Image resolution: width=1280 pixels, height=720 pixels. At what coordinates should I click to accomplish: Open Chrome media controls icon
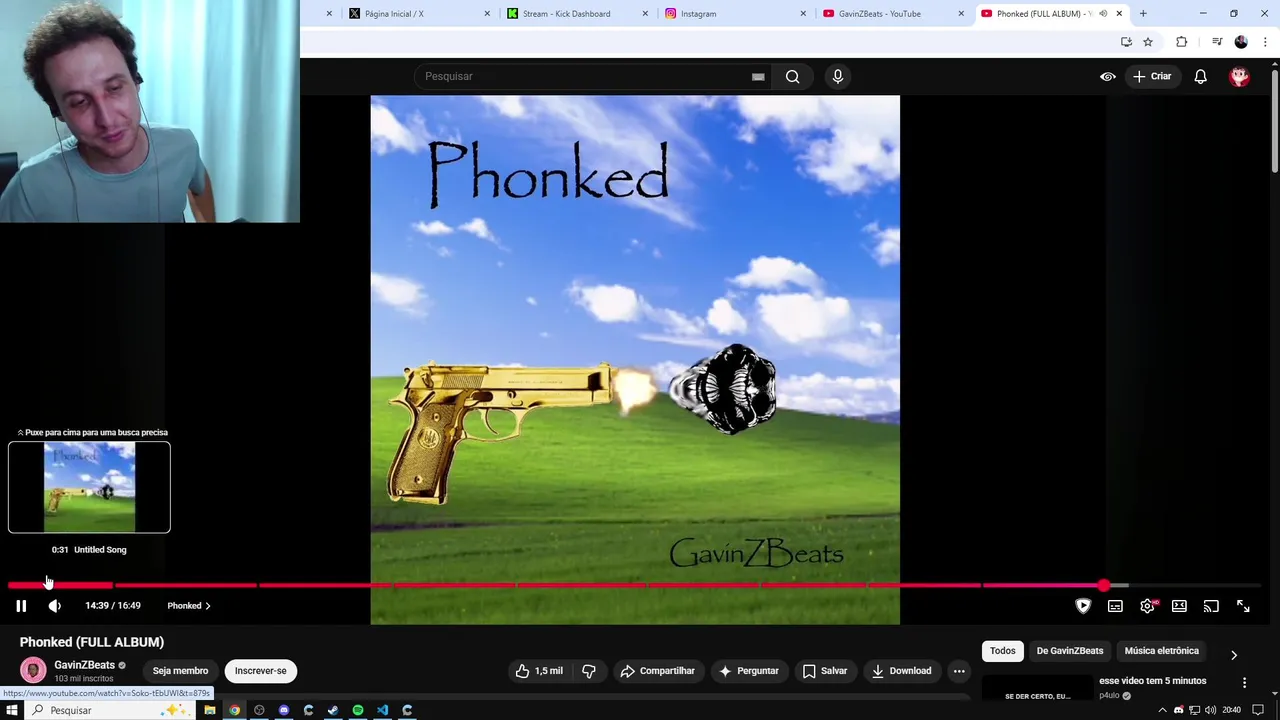[x=1217, y=42]
